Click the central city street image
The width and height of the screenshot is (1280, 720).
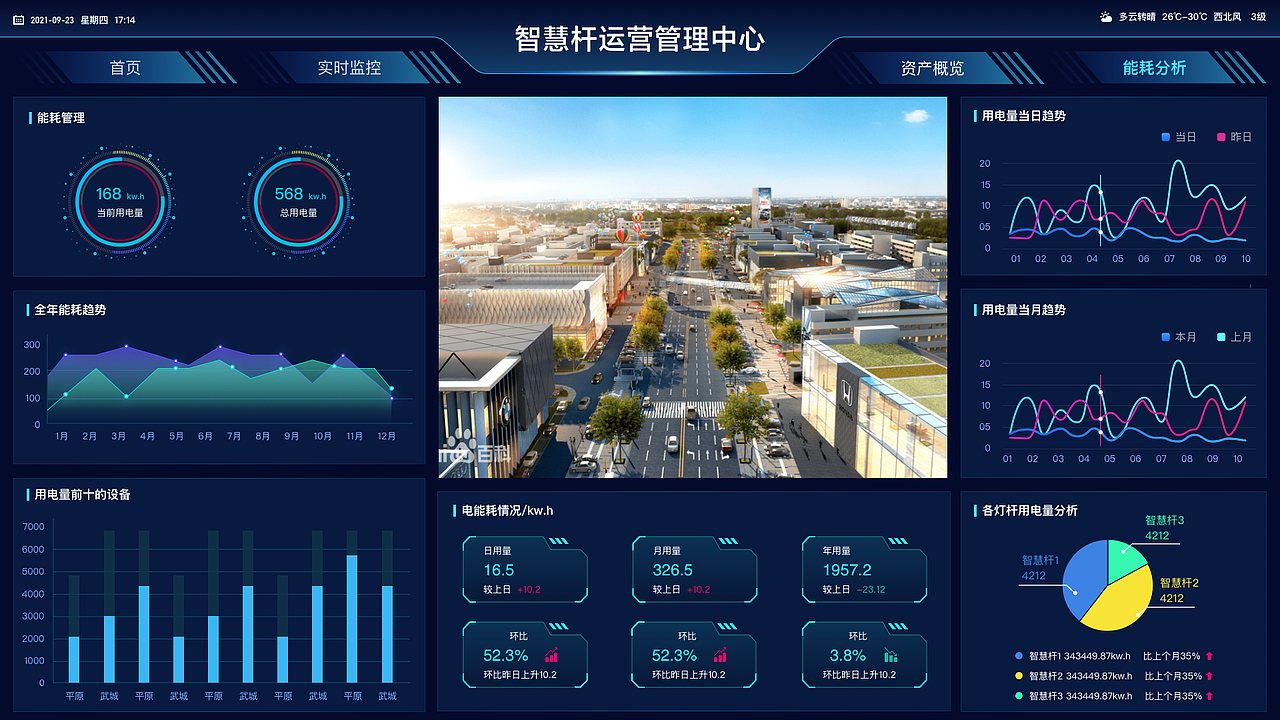coord(692,287)
